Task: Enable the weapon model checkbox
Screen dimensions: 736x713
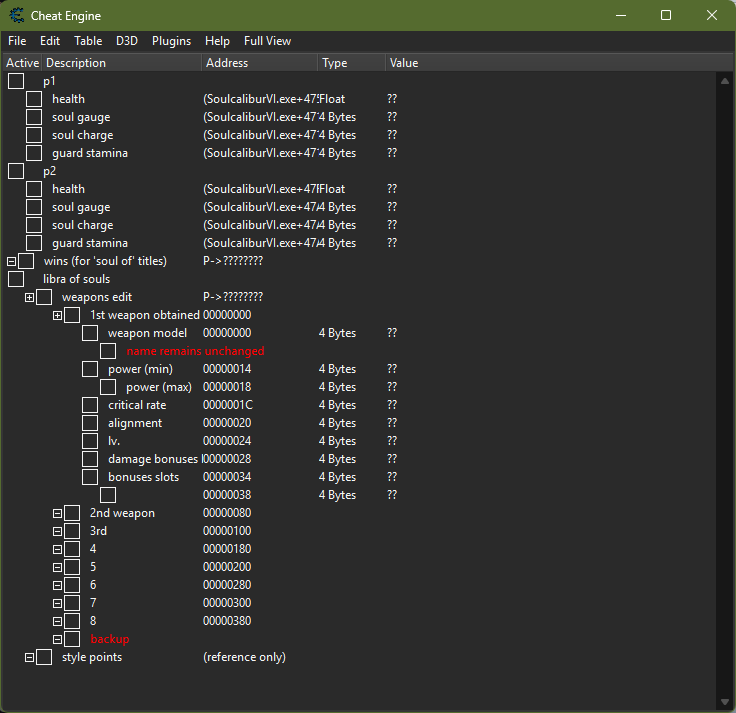Action: pyautogui.click(x=90, y=333)
